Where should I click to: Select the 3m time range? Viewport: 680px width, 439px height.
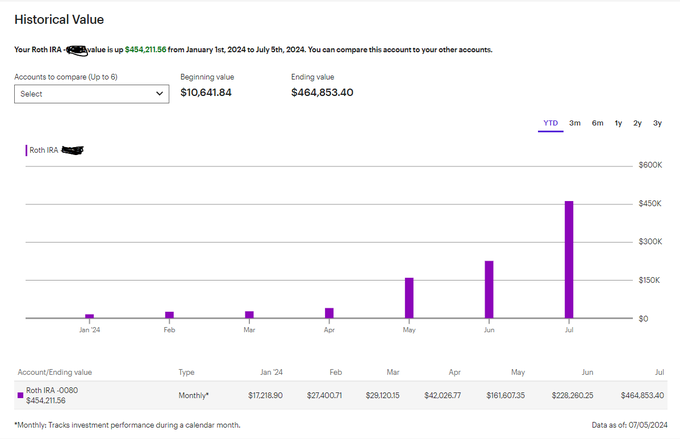coord(575,123)
